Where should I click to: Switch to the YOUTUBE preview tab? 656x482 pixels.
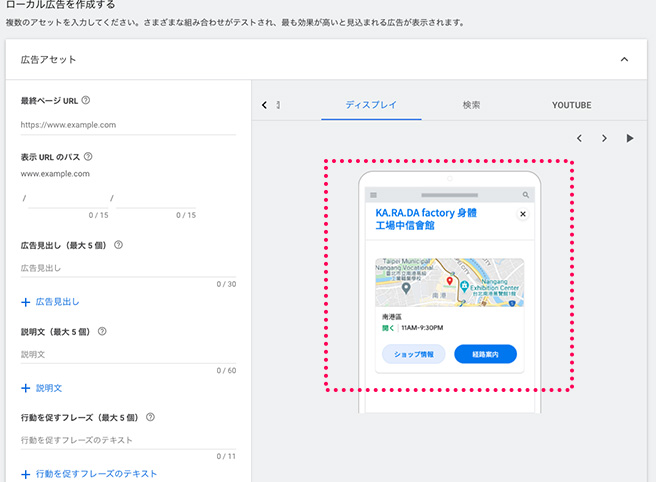click(x=571, y=105)
